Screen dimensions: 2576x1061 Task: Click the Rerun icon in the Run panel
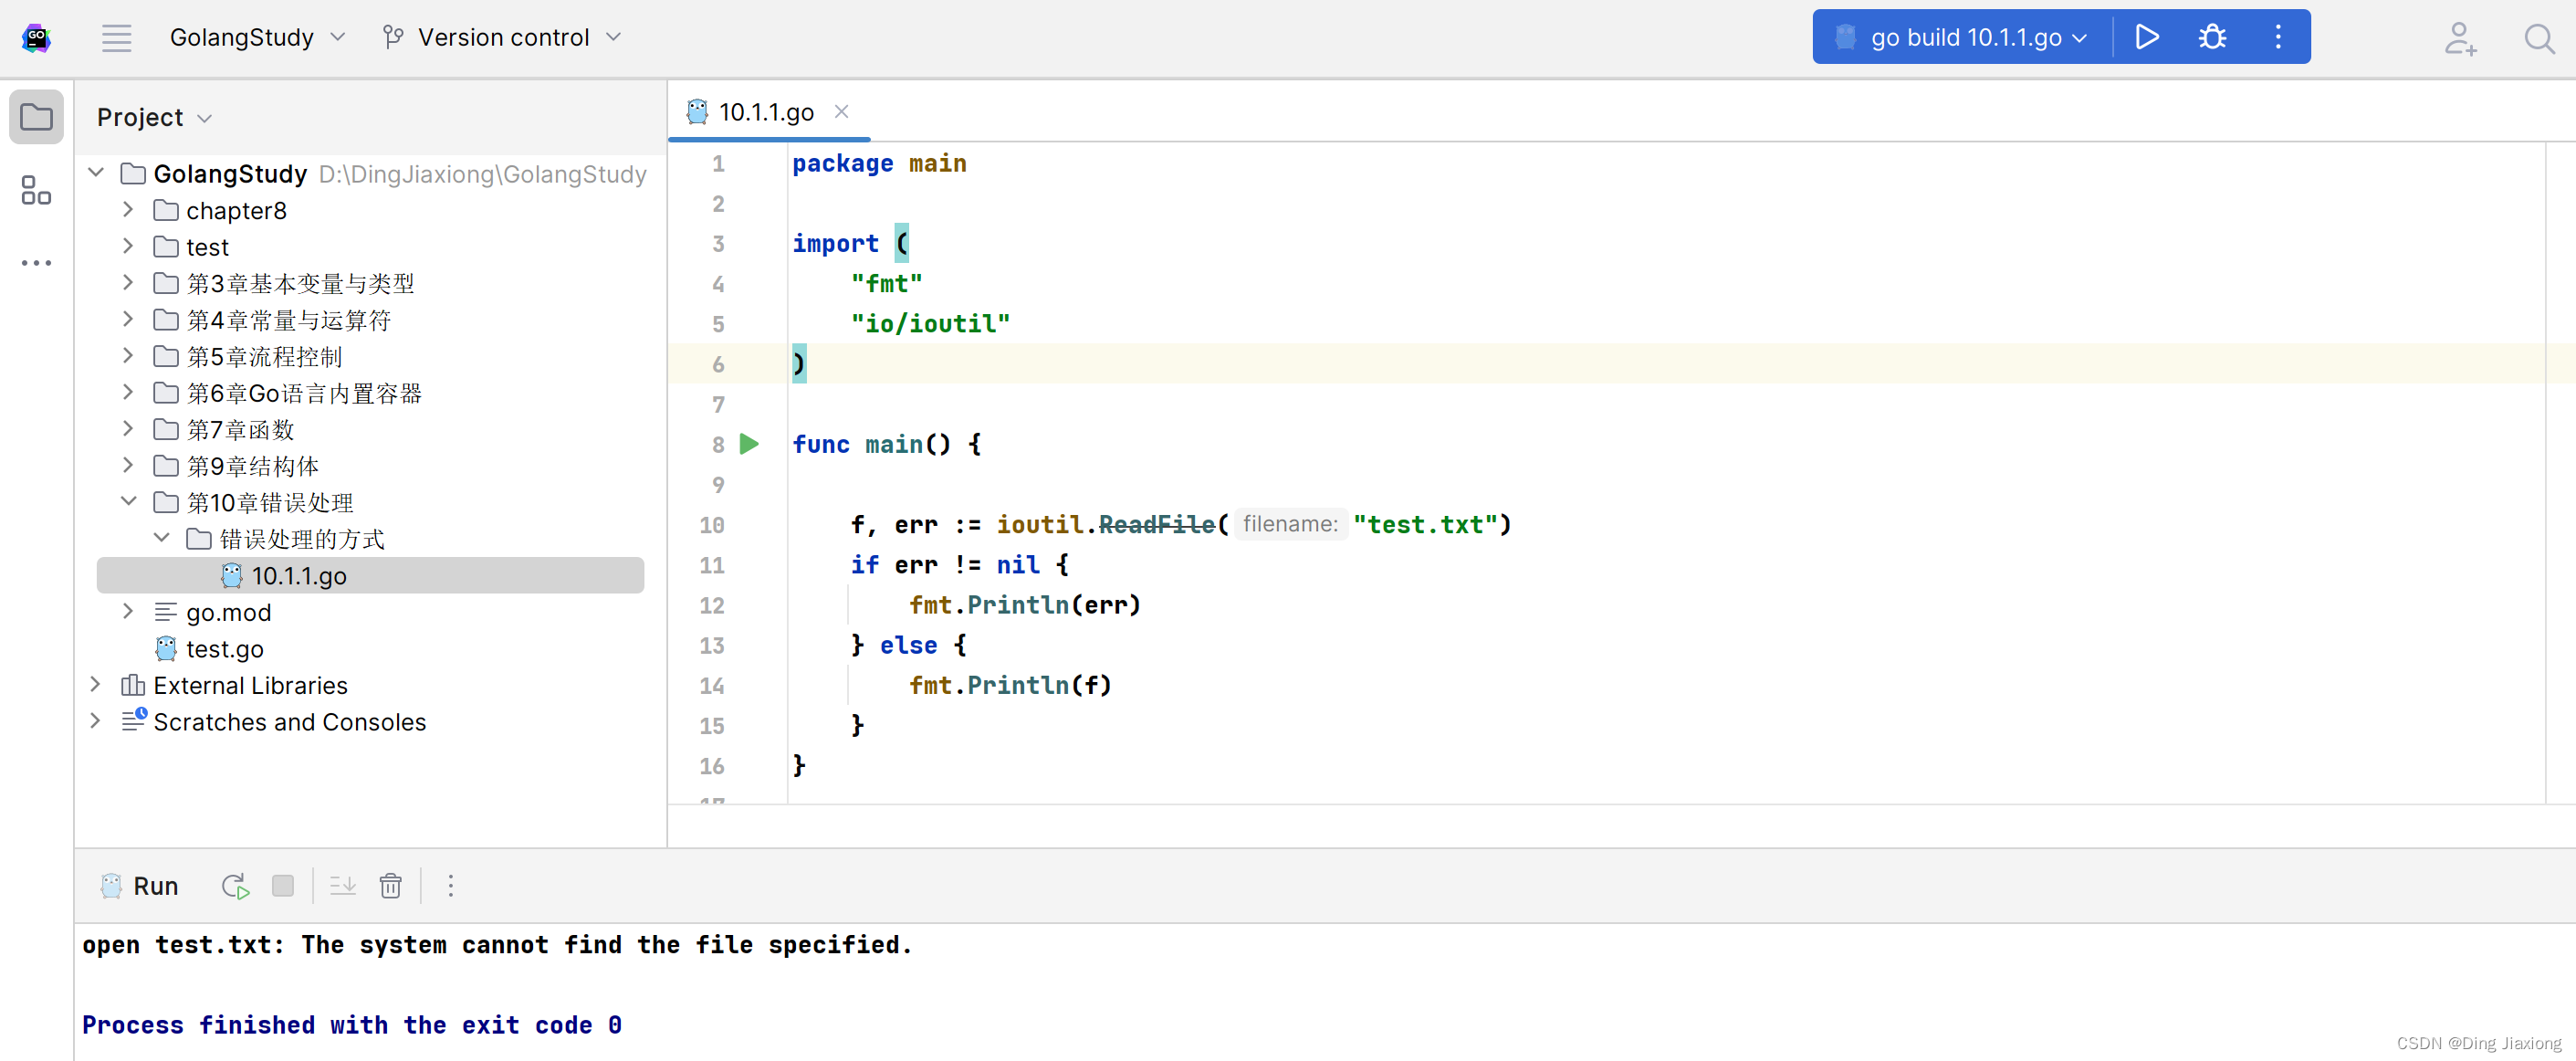[x=235, y=886]
